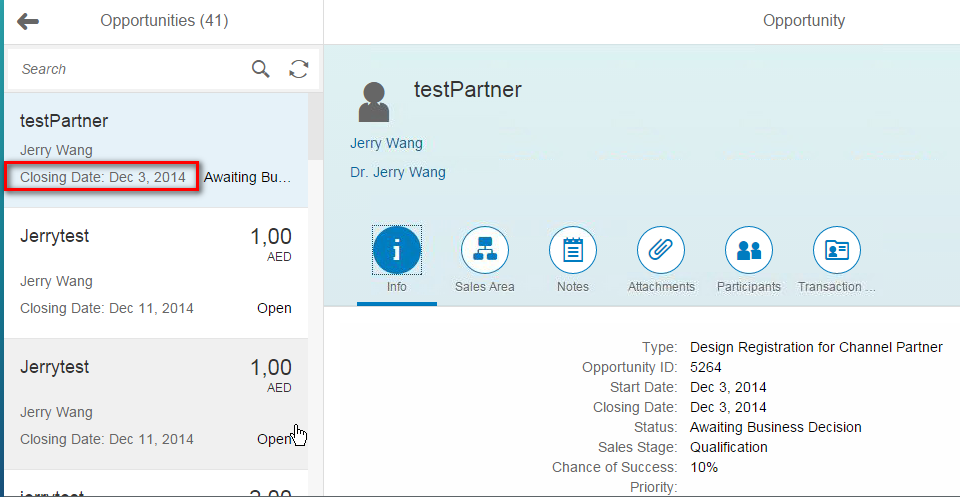Open the Dr. Jerry Wang contact link
Viewport: 960px width, 497px height.
(398, 172)
